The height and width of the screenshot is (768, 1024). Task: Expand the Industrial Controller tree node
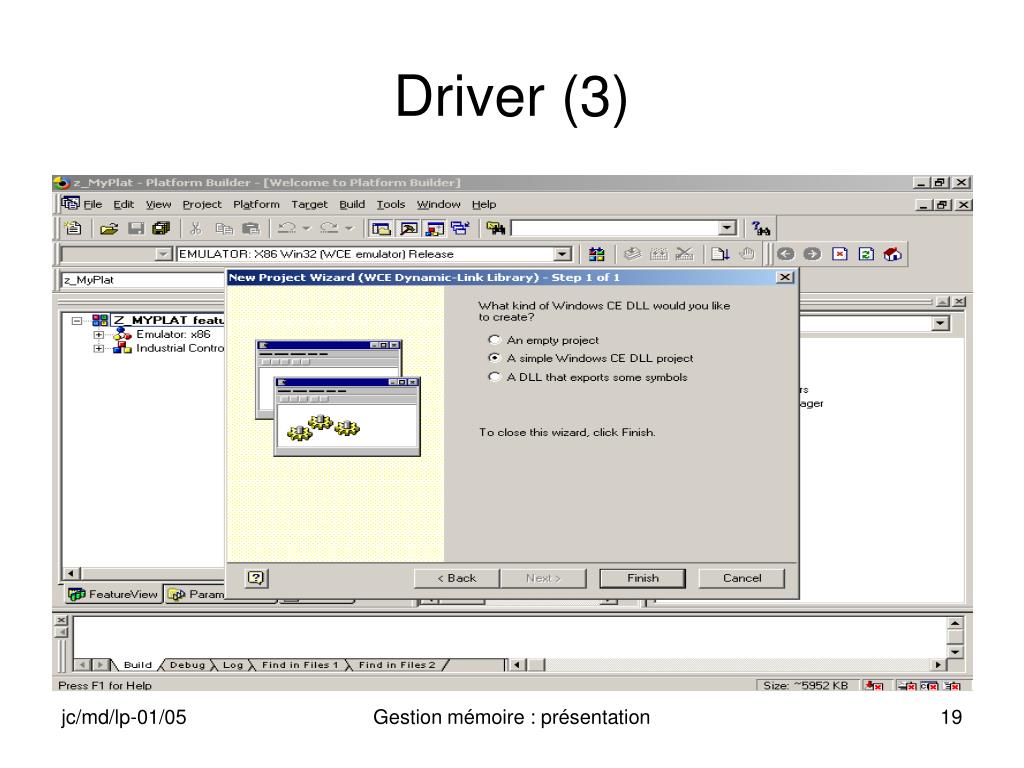99,349
